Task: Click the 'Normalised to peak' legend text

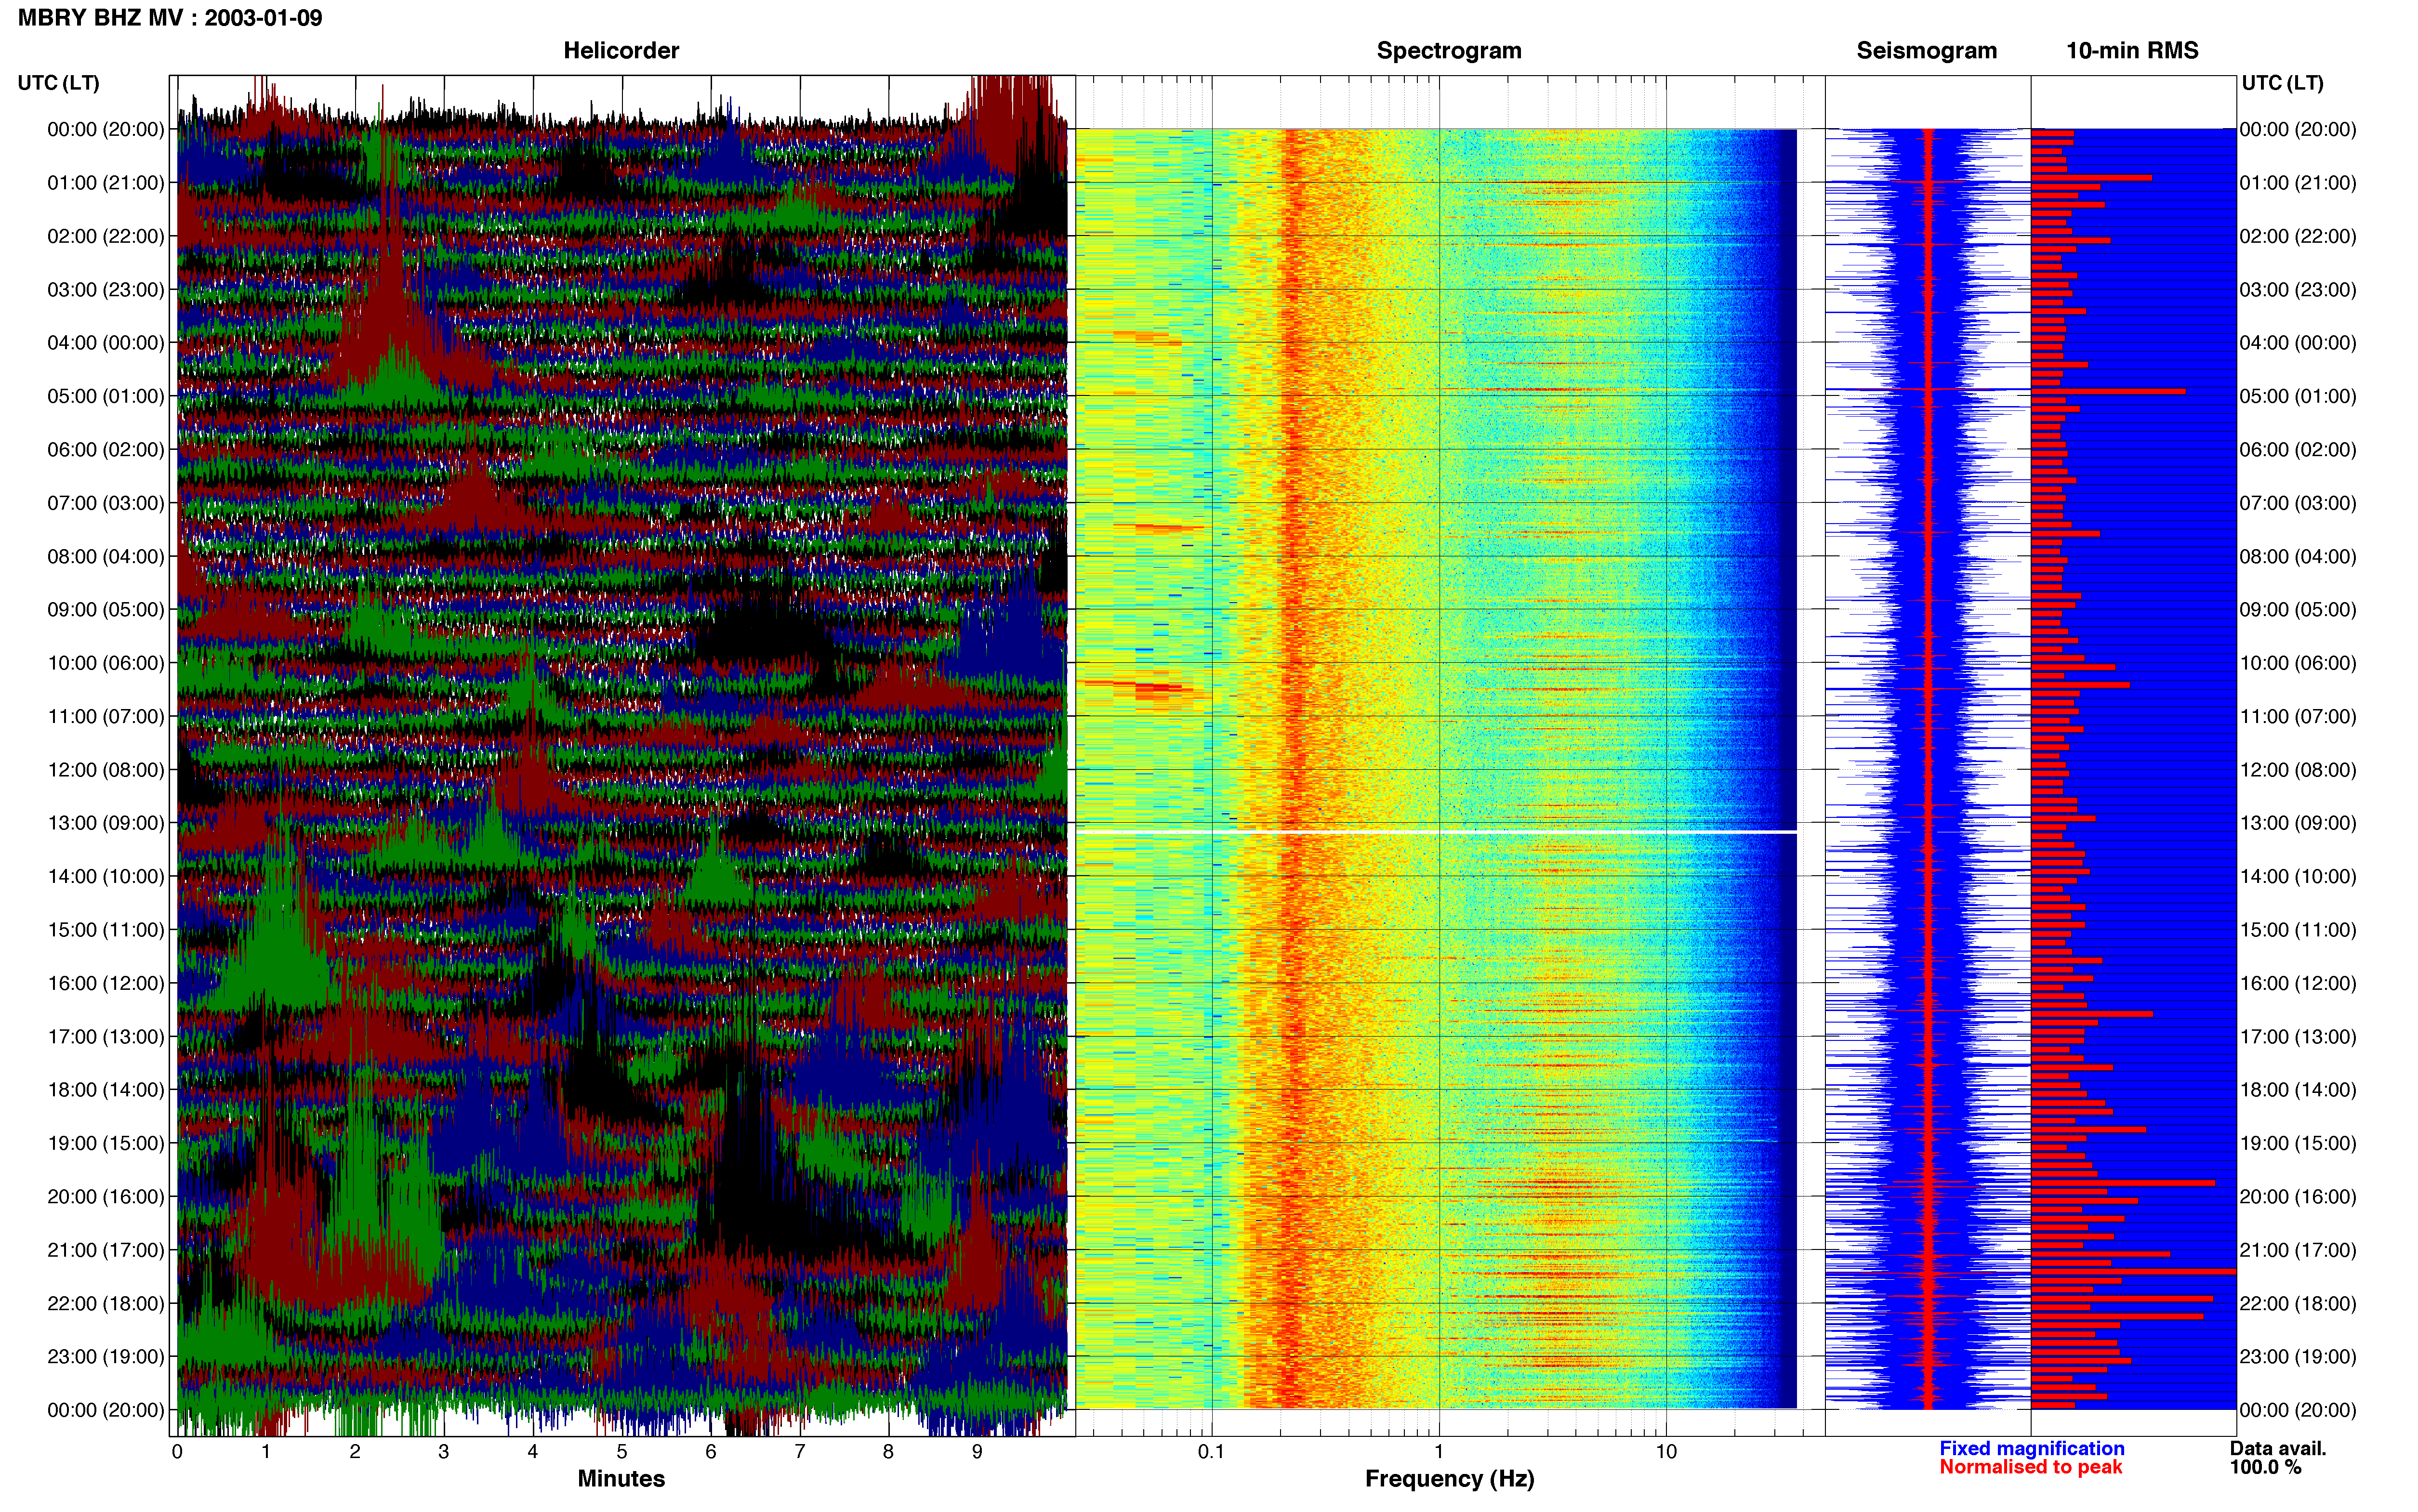Action: [x=2030, y=1467]
